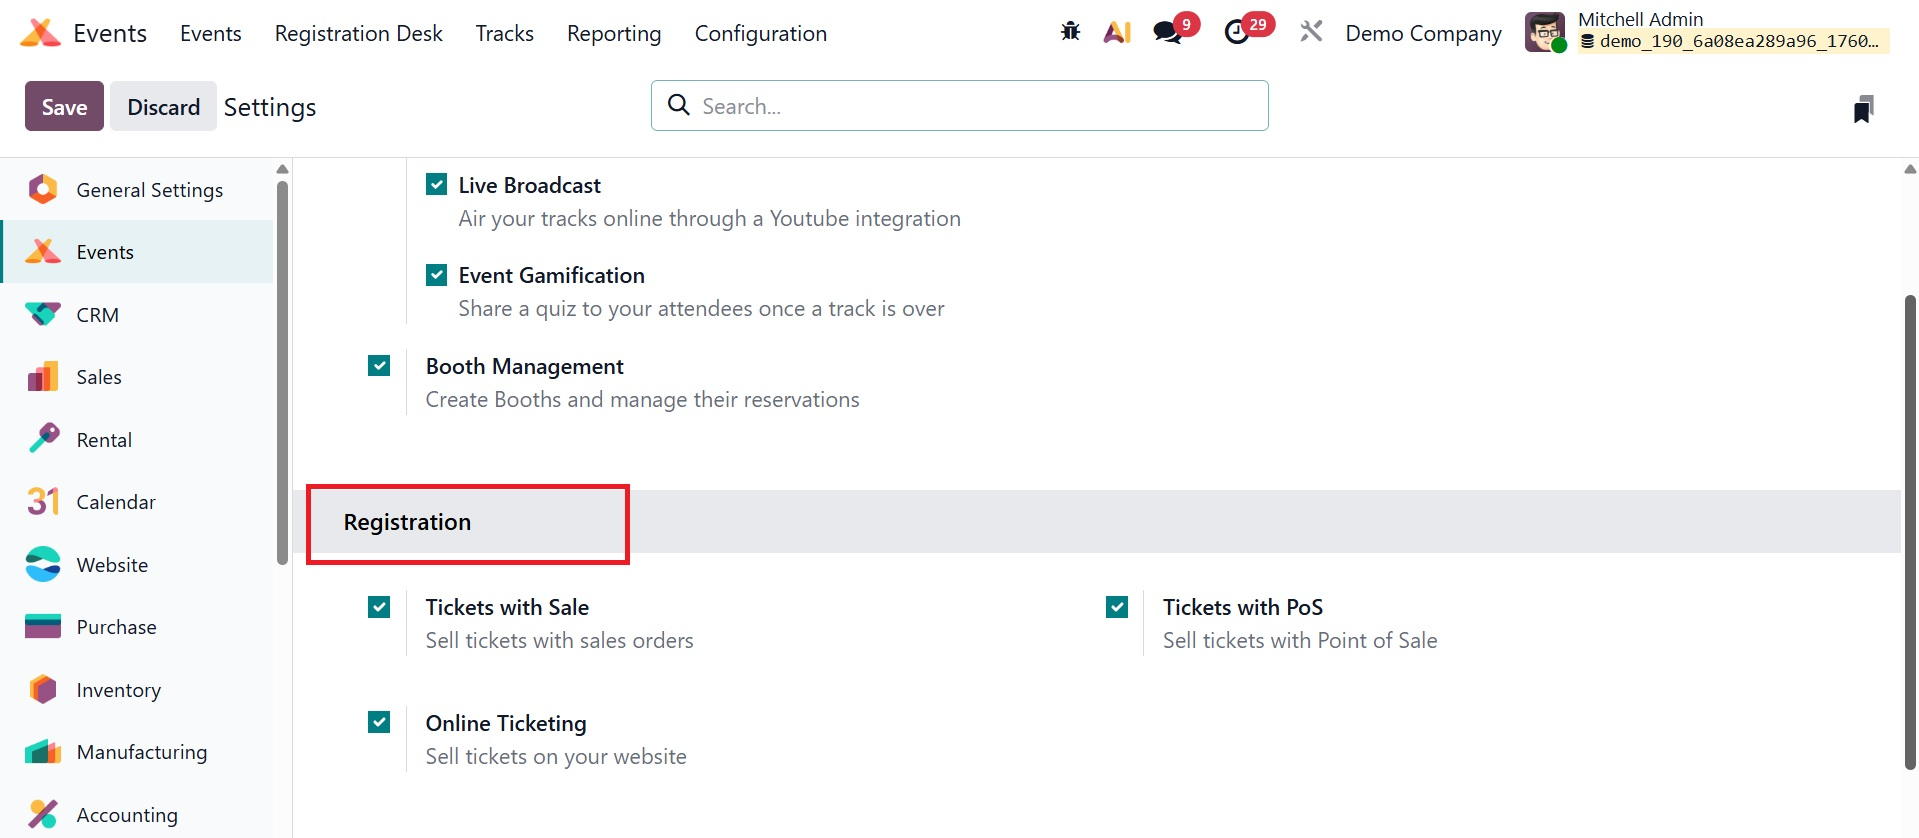Screen dimensions: 1919x838
Task: Open the activities clock icon
Action: [x=1238, y=32]
